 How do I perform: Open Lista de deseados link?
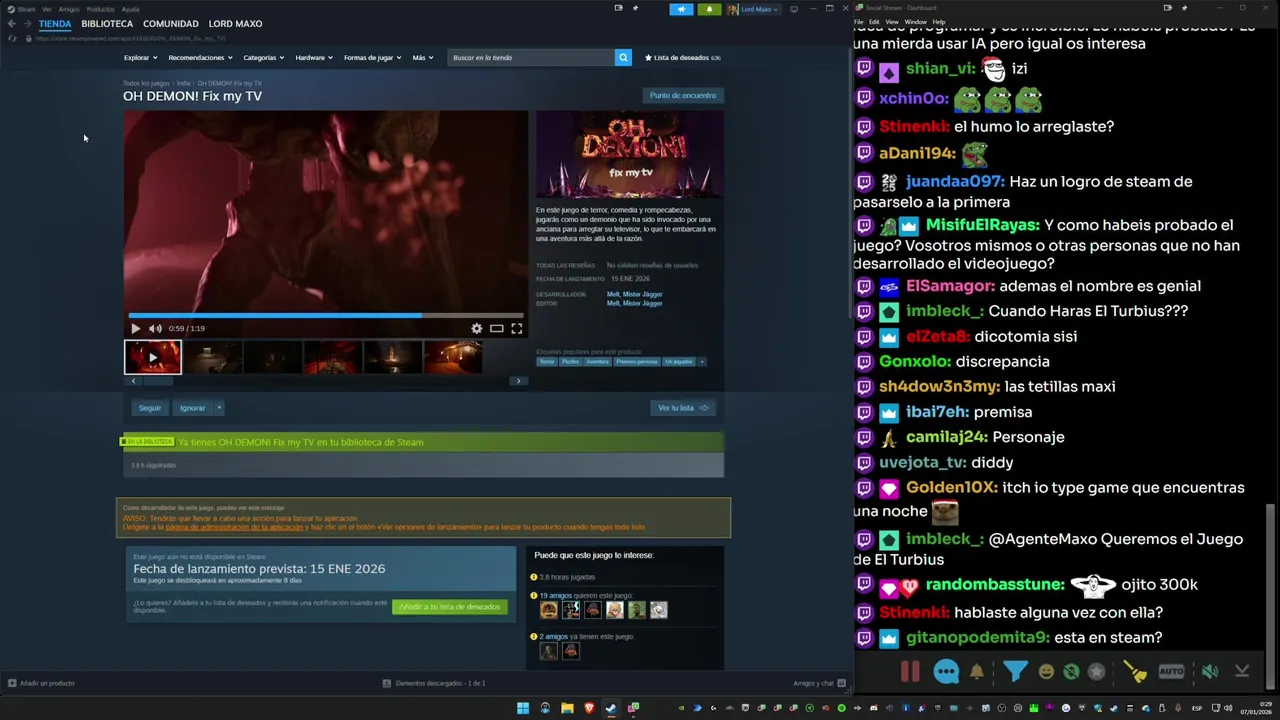pos(682,58)
